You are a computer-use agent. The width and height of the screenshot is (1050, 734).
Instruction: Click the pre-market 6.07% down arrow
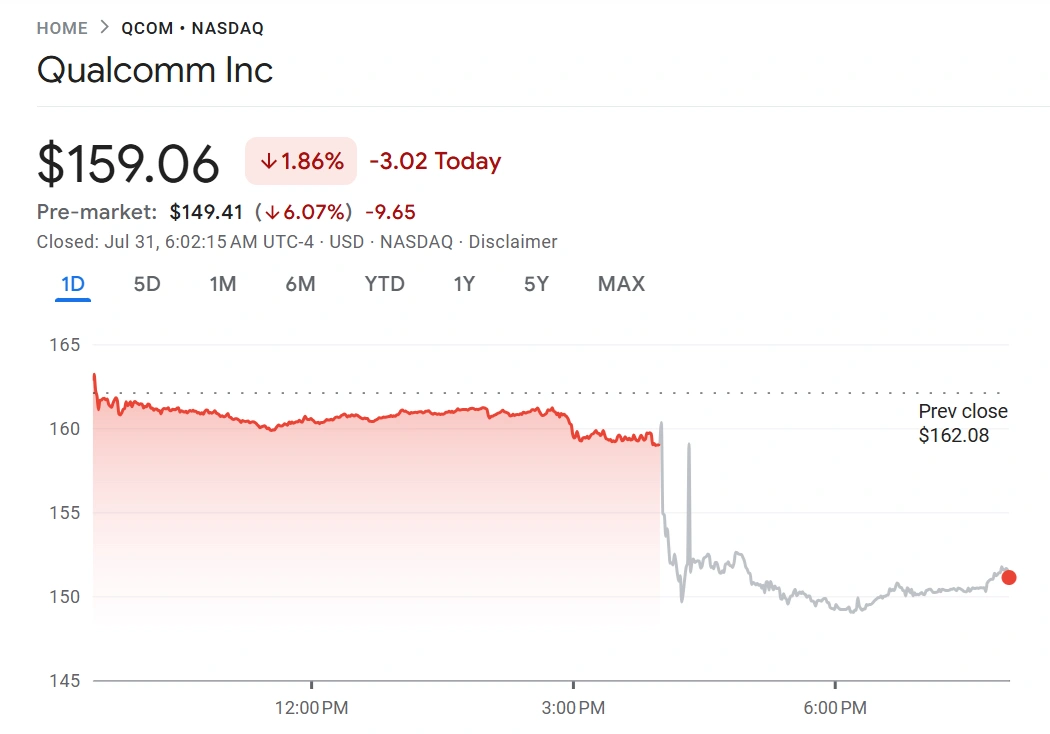(x=272, y=212)
